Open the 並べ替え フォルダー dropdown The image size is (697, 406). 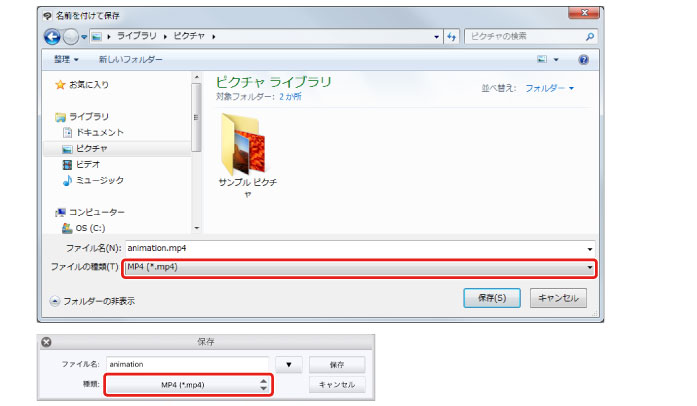[550, 88]
